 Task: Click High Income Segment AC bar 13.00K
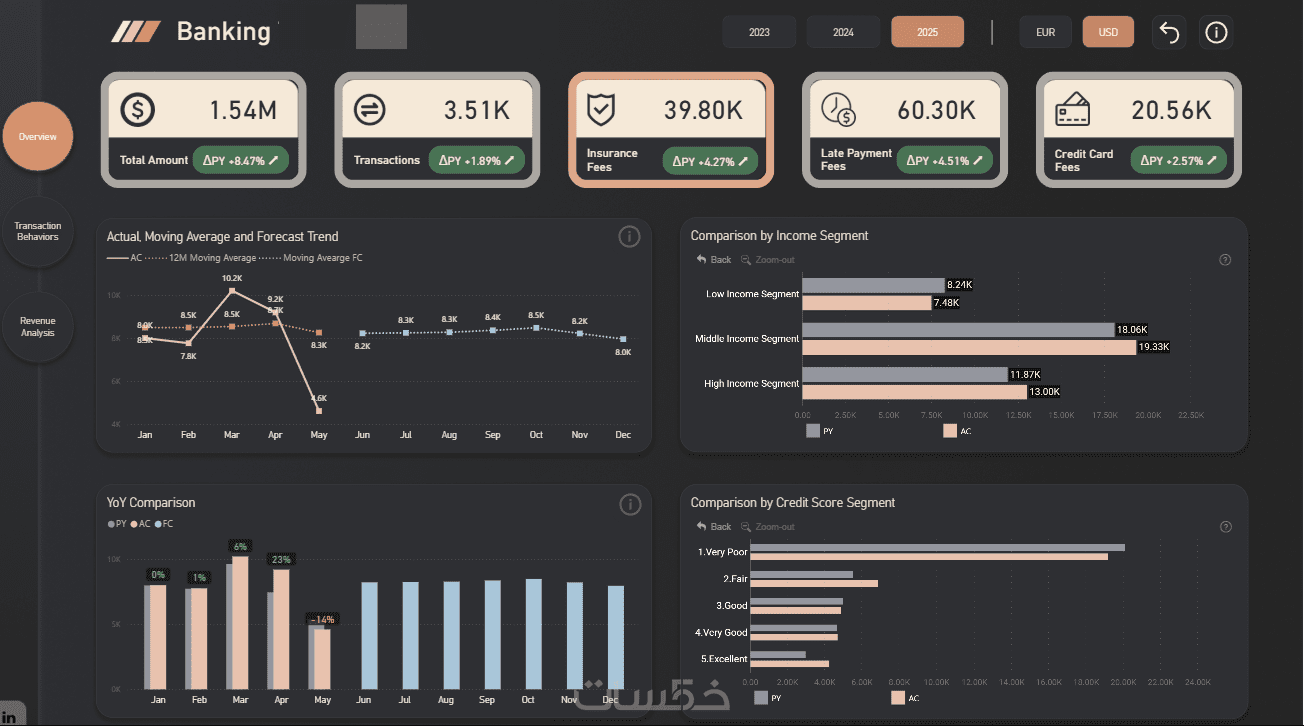point(914,391)
